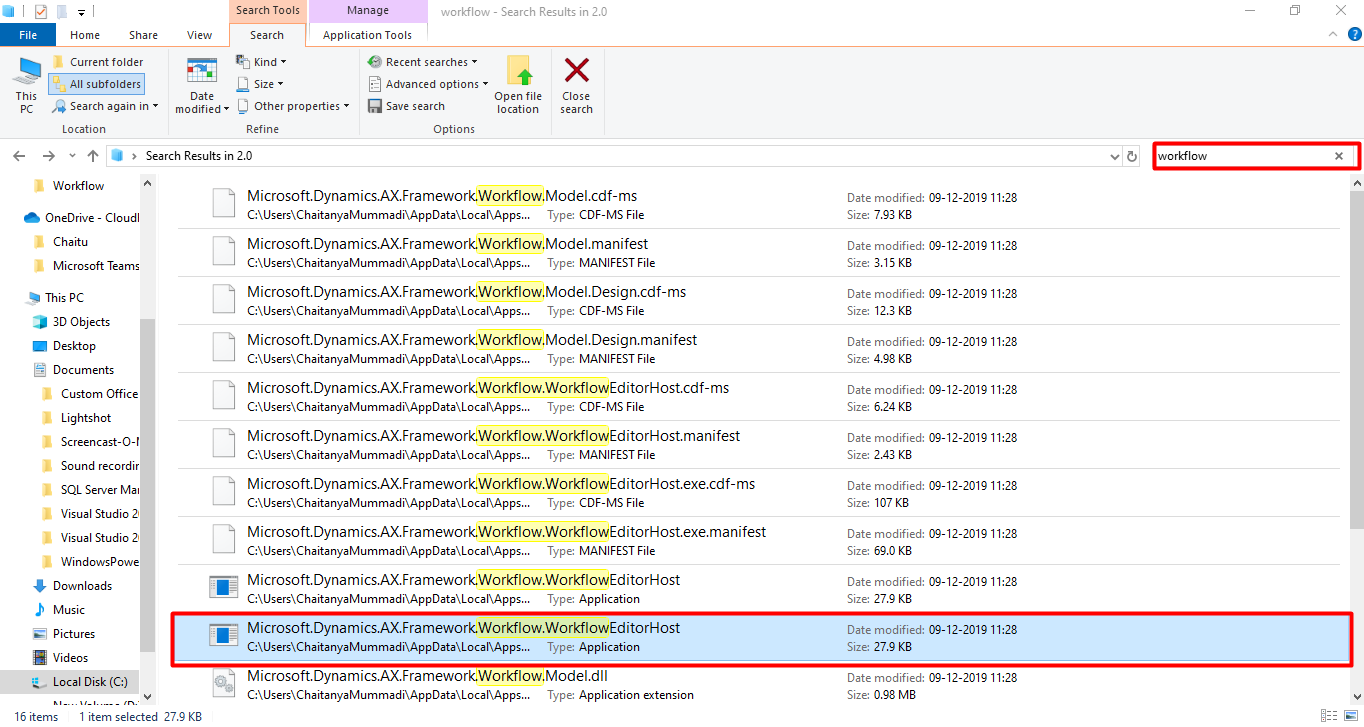Click the address bar Search Results in 2.0

click(199, 156)
